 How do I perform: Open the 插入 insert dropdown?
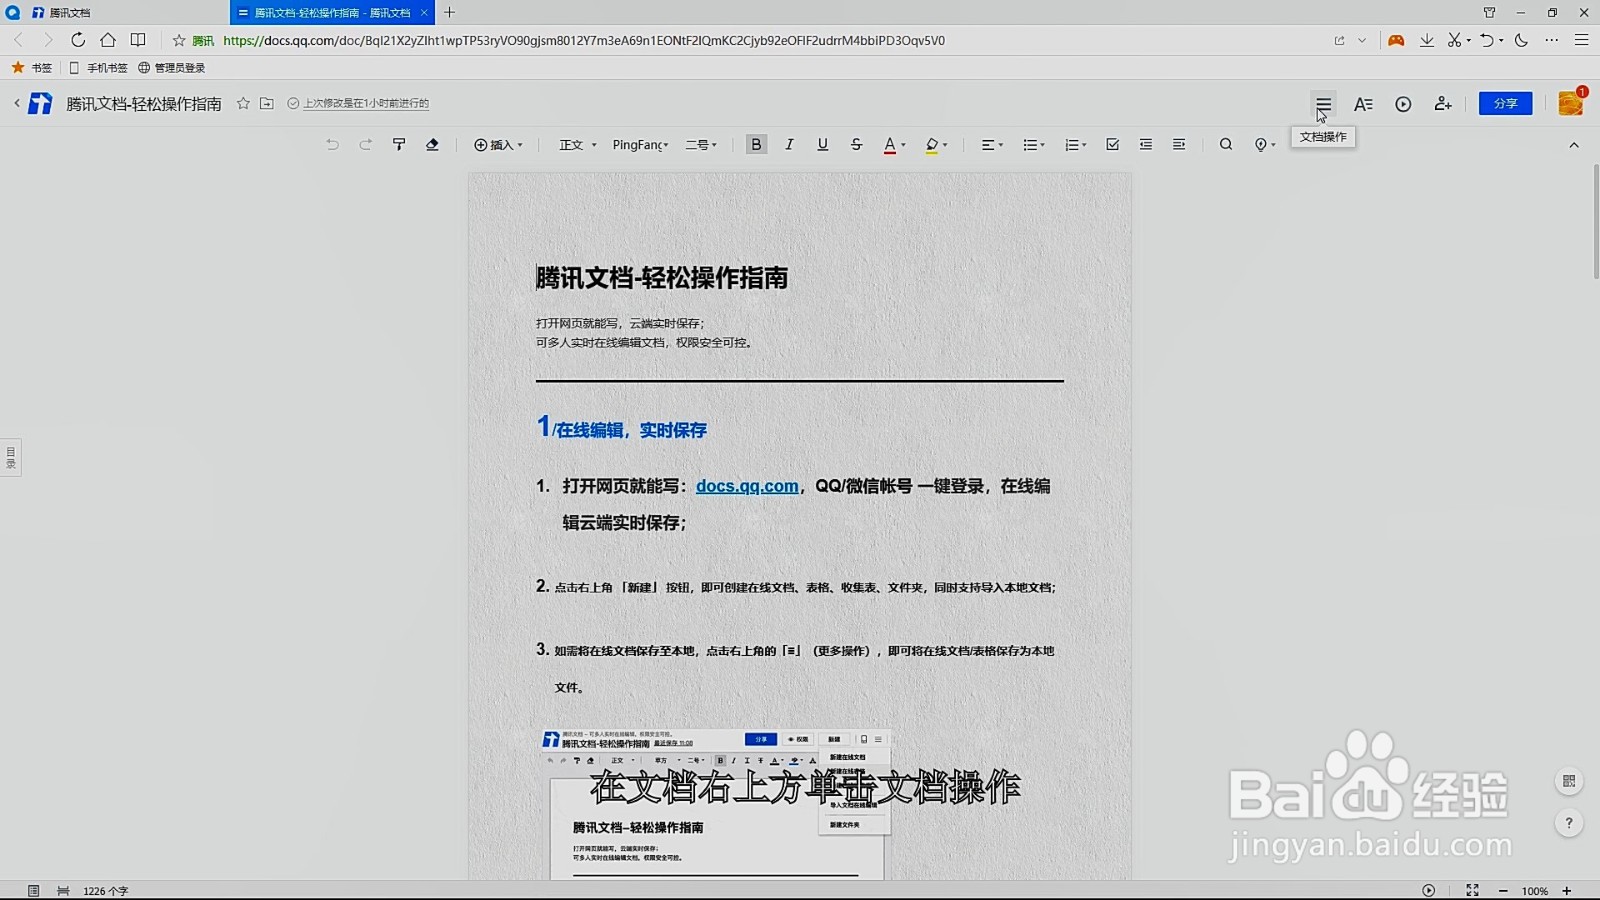click(x=498, y=145)
